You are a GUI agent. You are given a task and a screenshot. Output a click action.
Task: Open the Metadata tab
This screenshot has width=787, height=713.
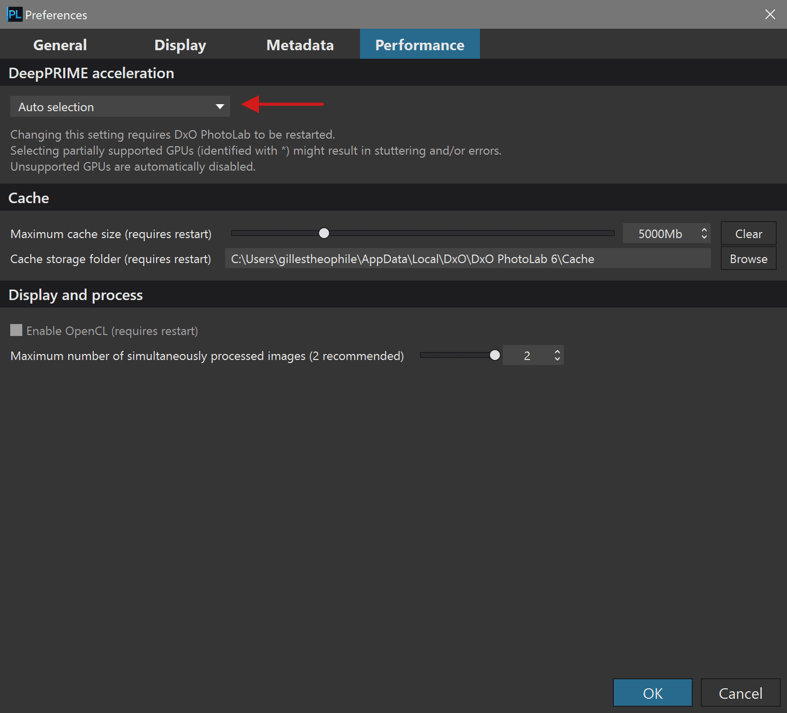300,45
